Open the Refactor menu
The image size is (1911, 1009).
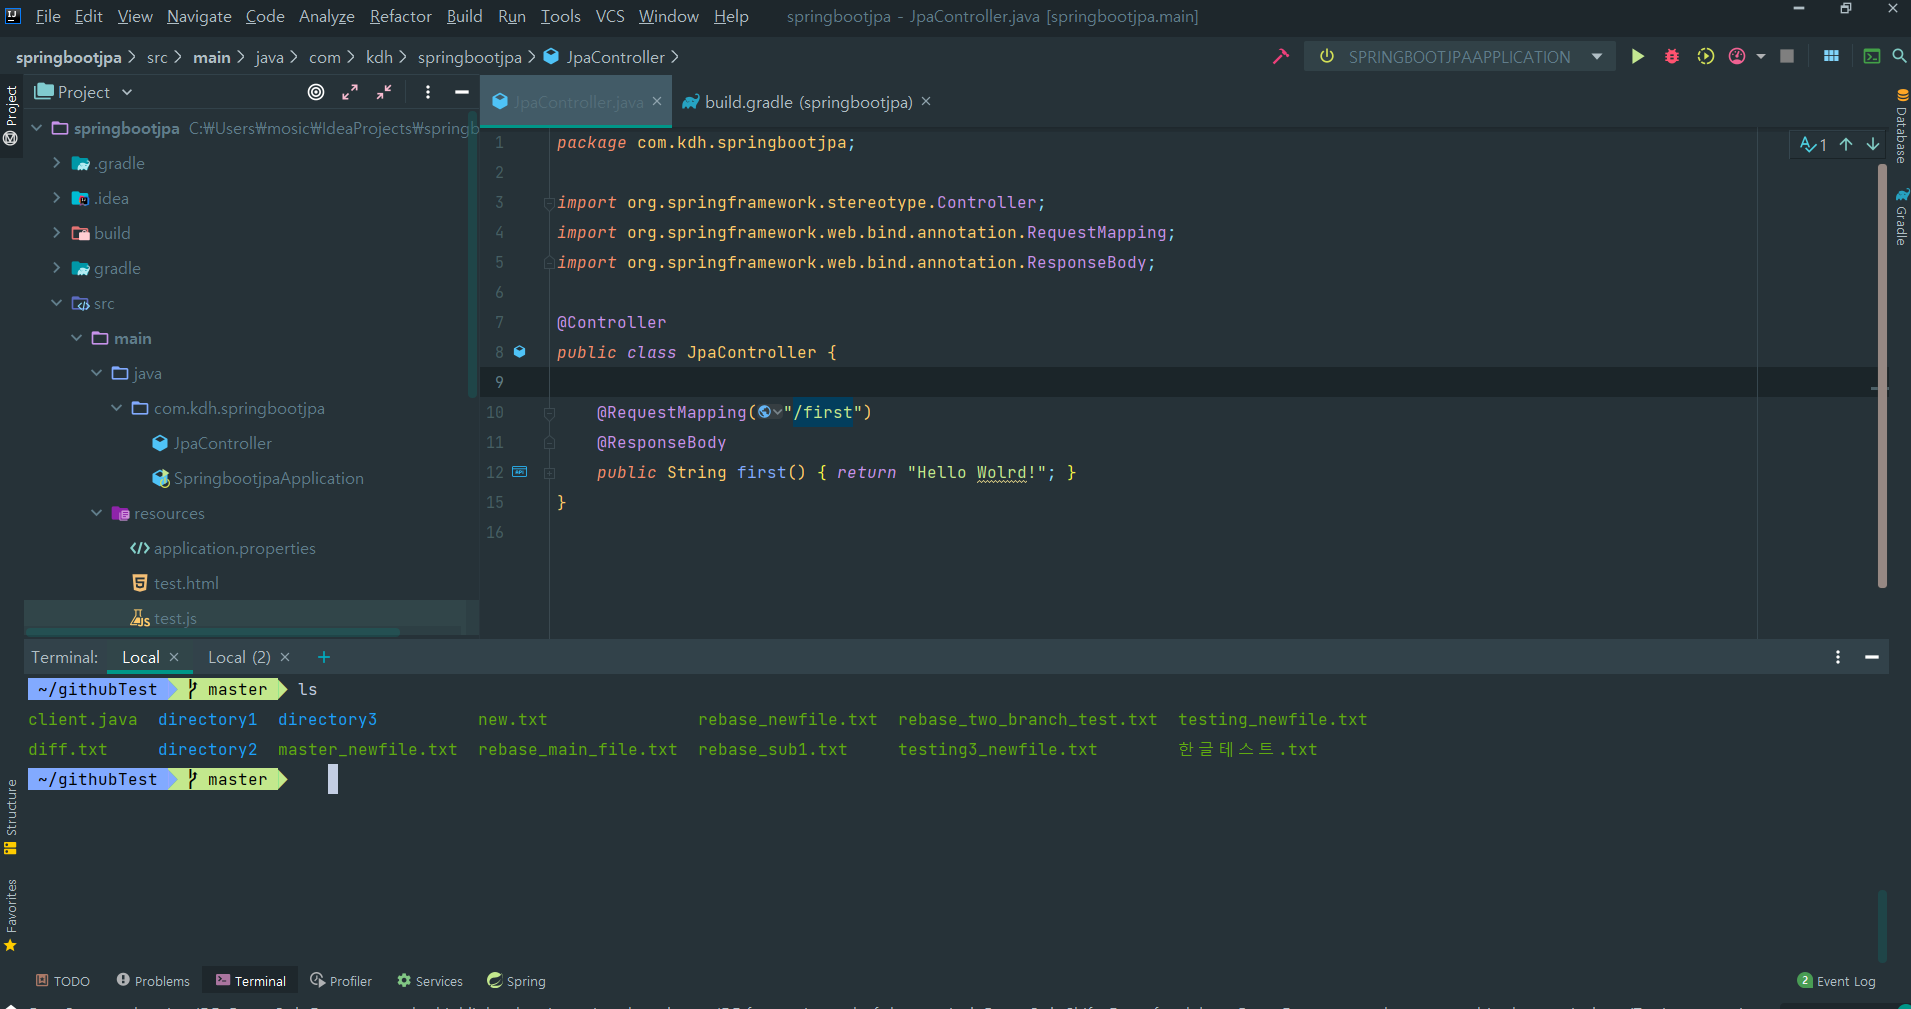tap(400, 16)
